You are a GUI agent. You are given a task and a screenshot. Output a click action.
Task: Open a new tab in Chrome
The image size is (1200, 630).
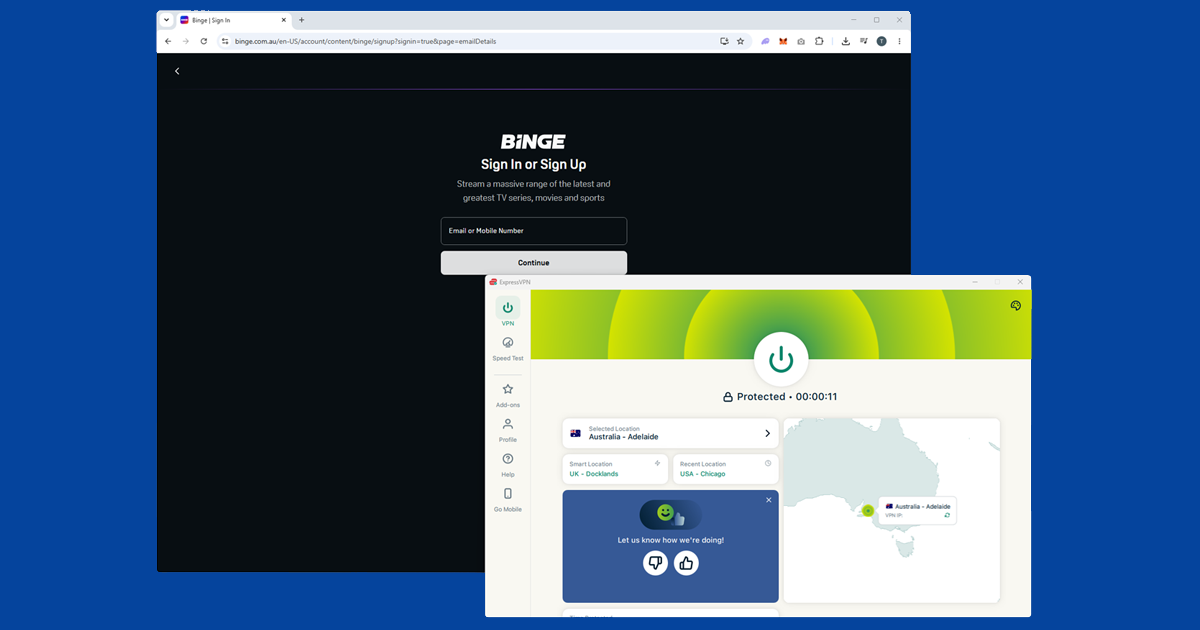[x=302, y=20]
